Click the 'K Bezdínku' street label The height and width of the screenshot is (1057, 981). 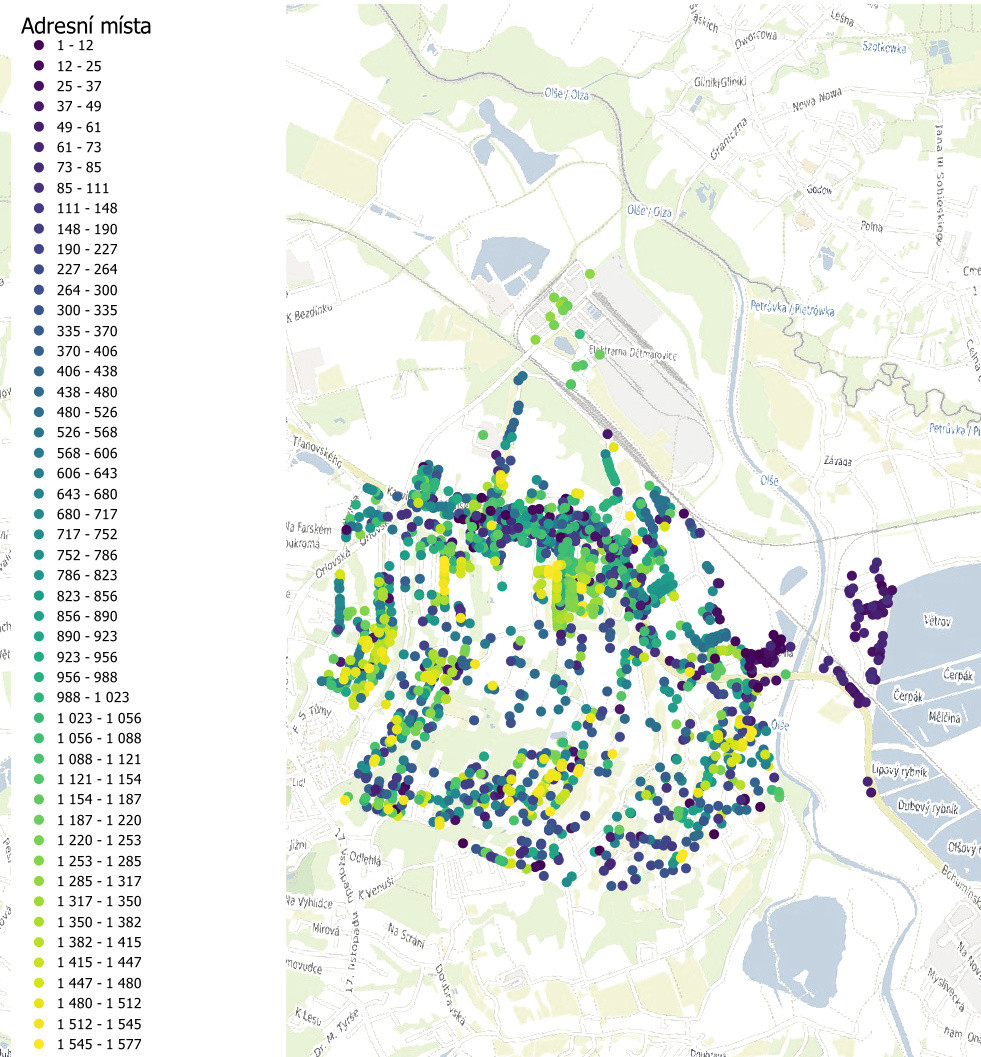pyautogui.click(x=309, y=312)
